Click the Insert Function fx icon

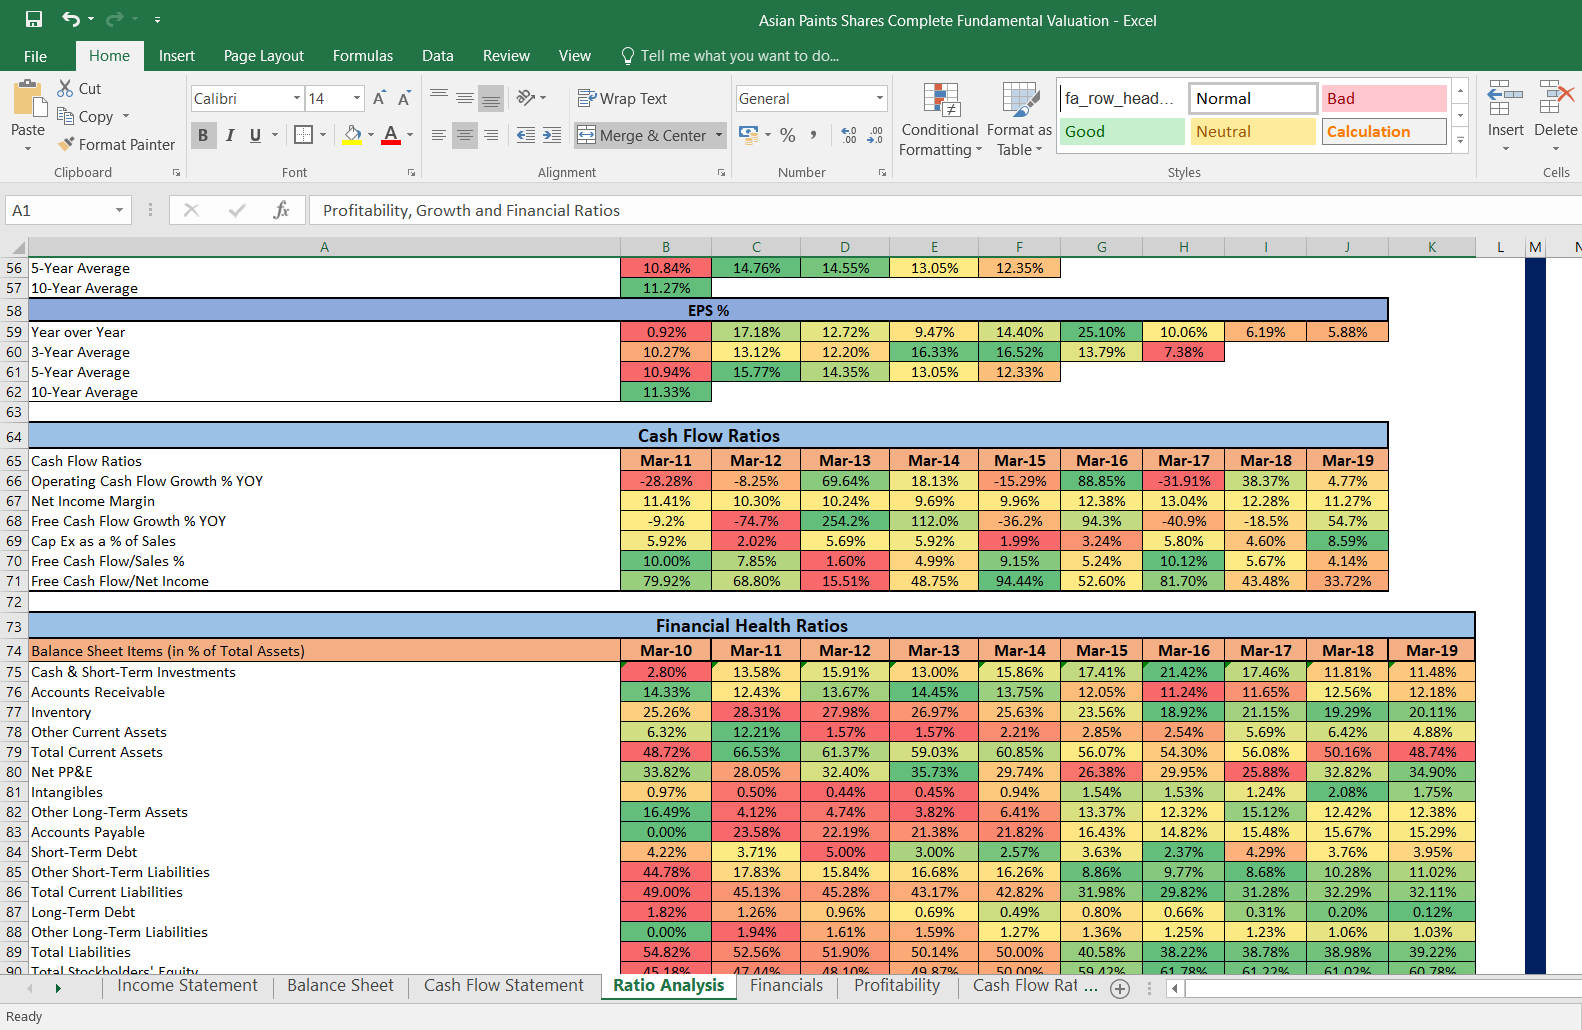tap(281, 210)
